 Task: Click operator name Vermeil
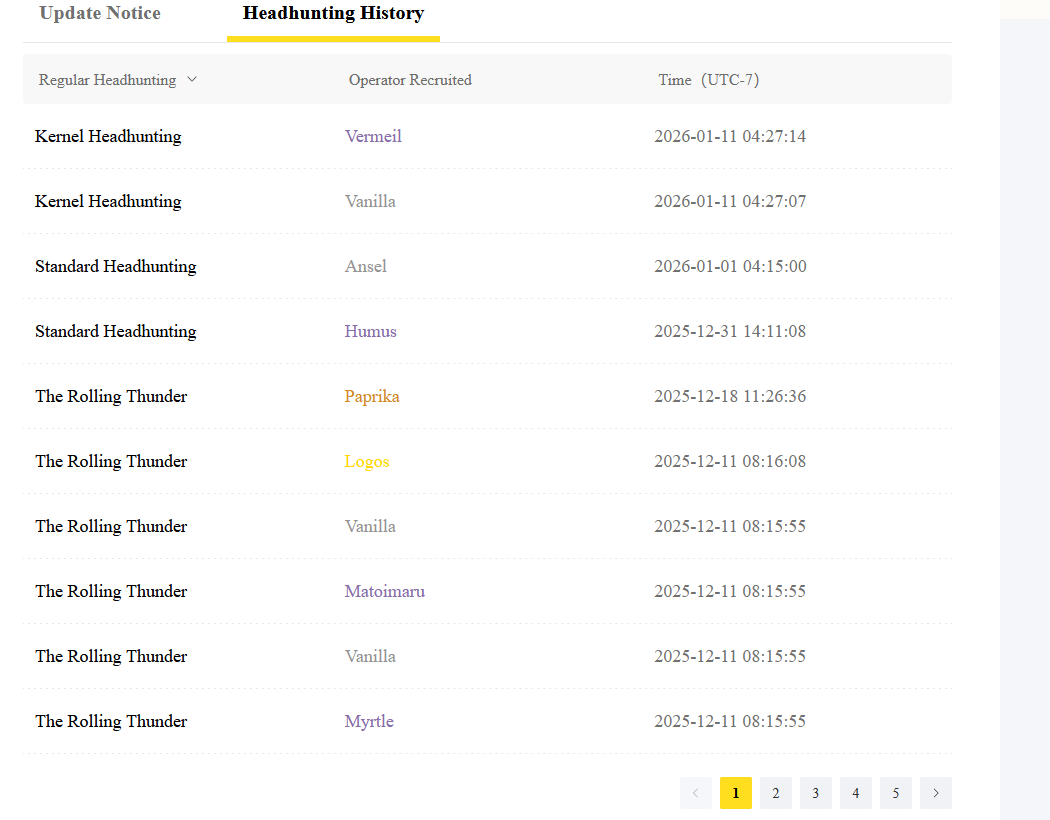point(373,136)
